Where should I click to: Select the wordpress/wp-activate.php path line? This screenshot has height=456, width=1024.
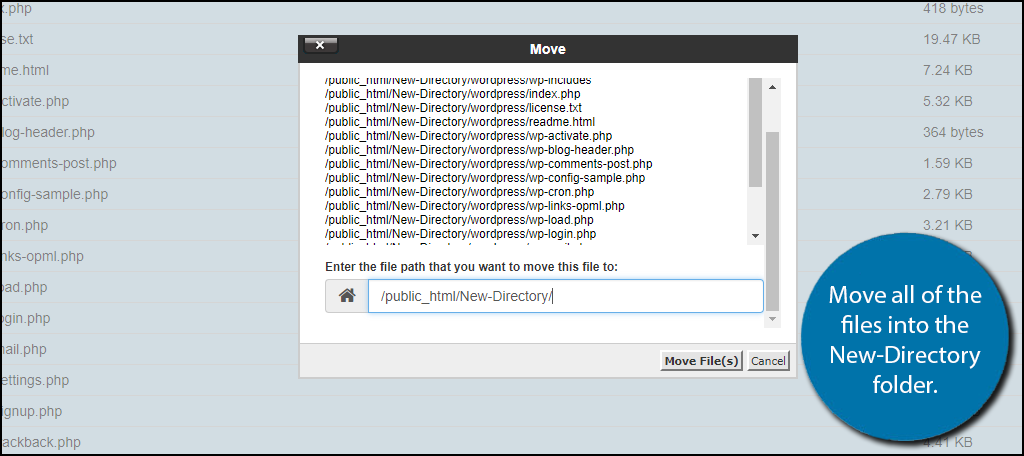coord(468,136)
